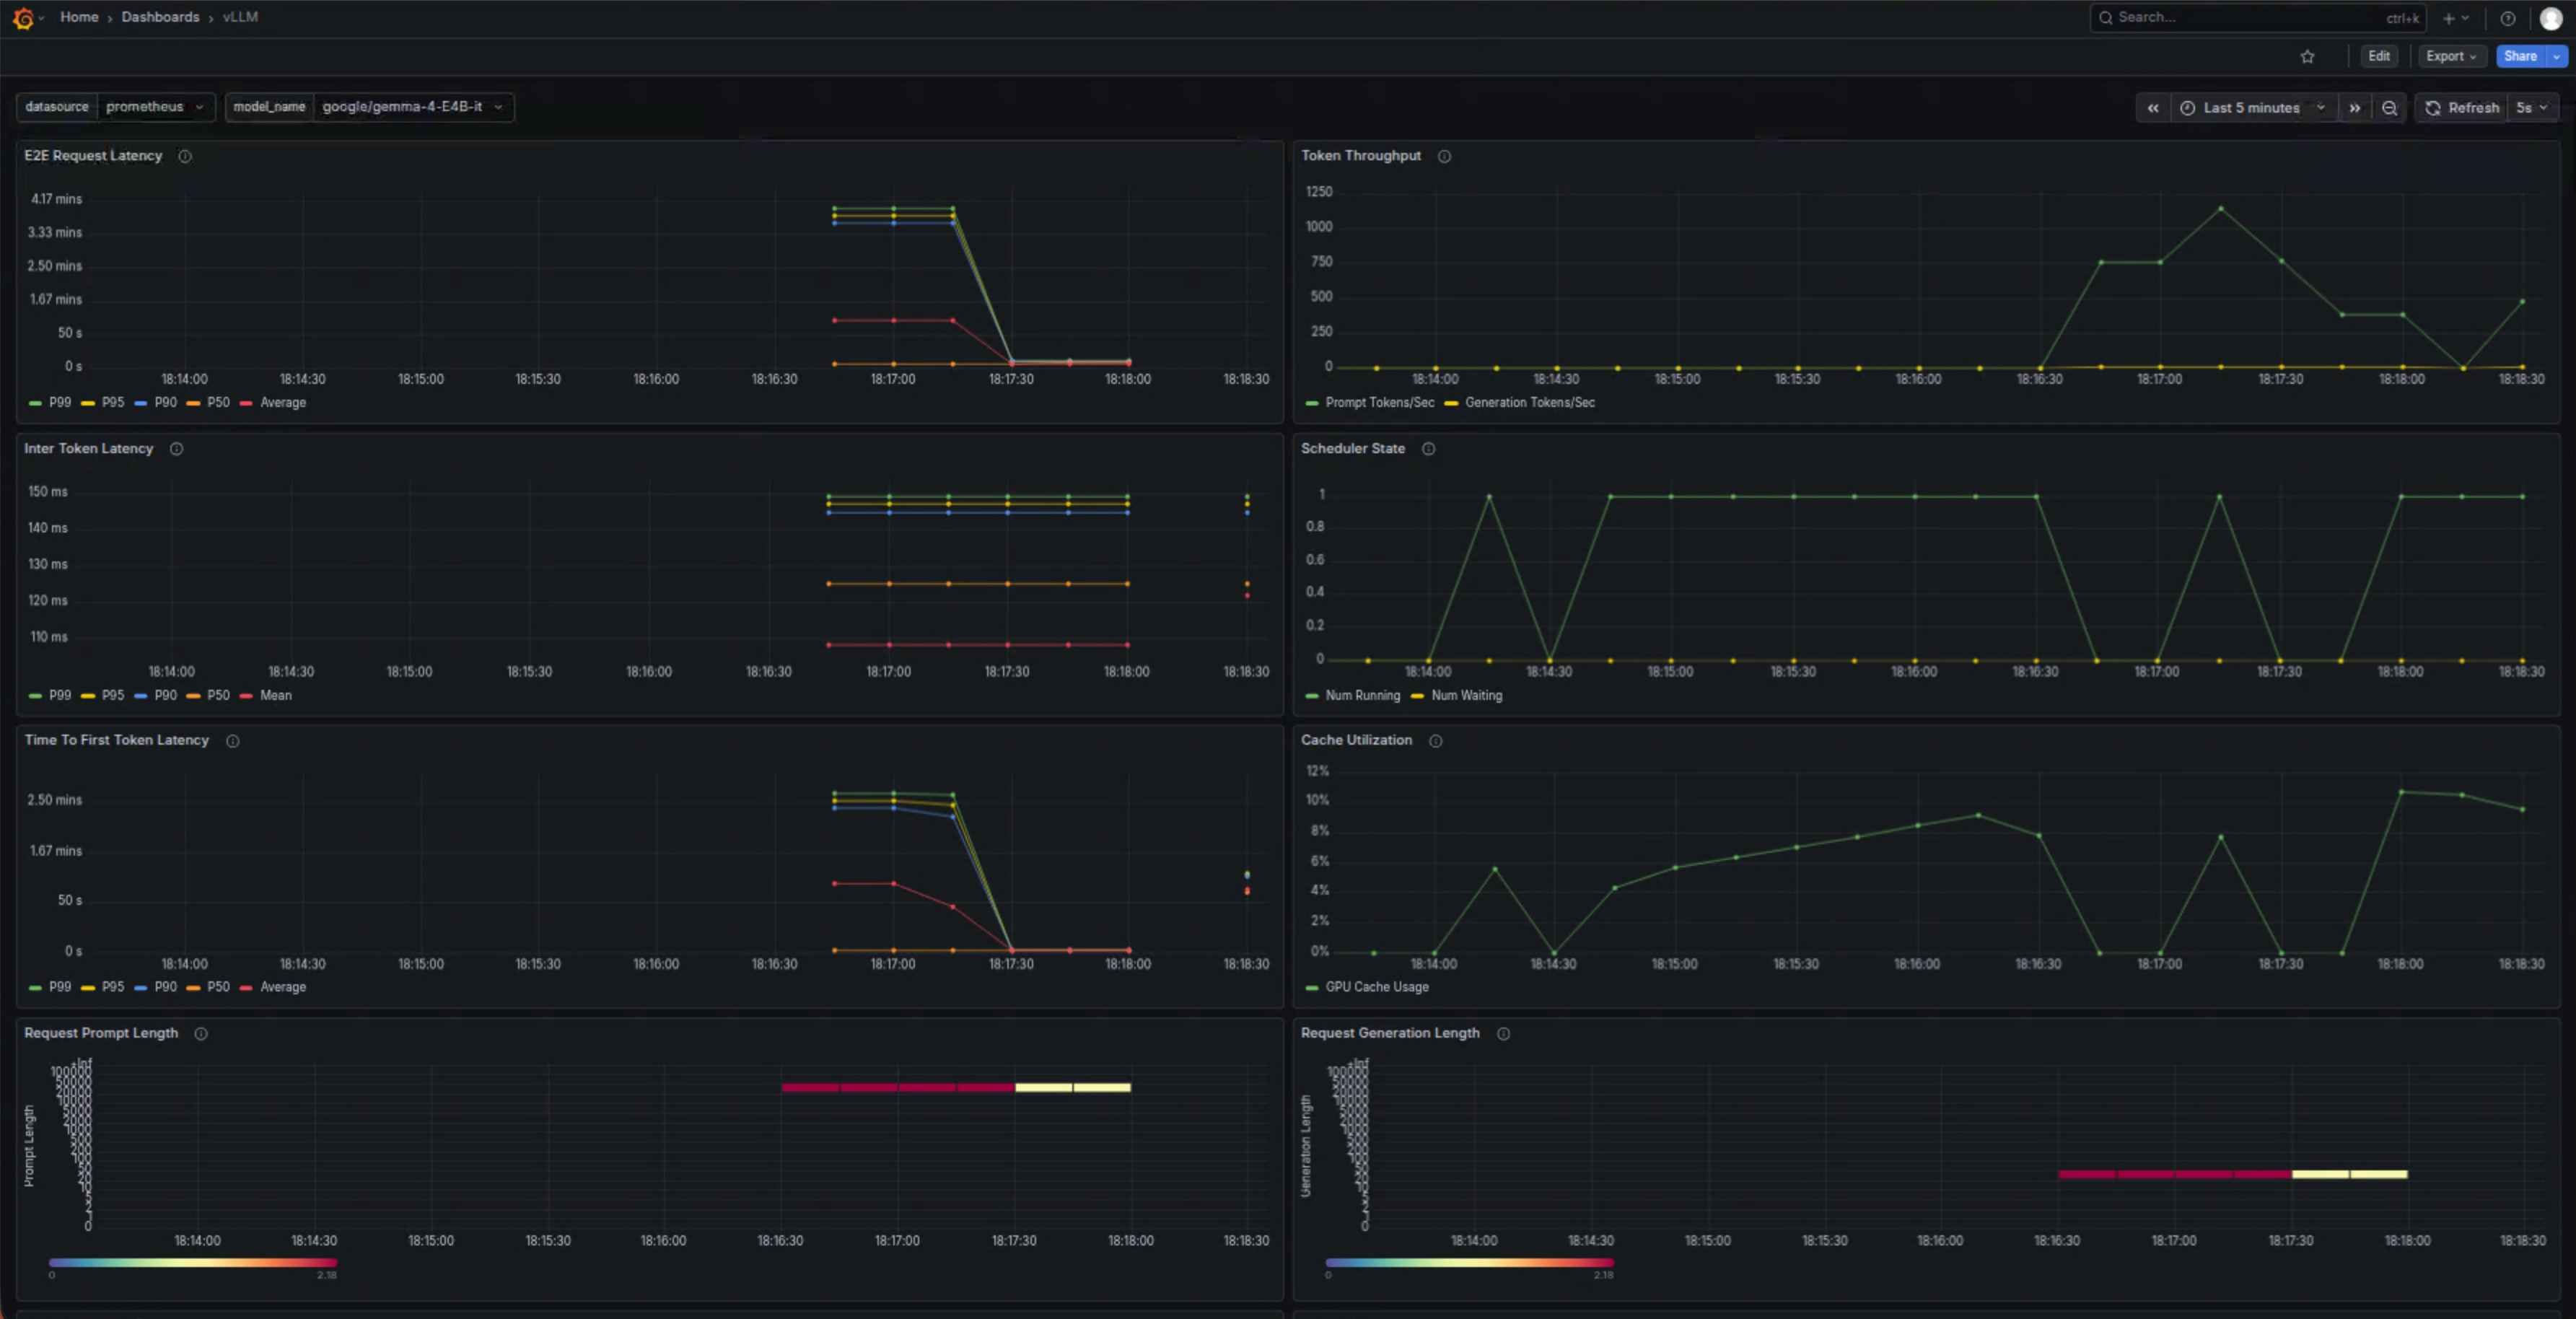Screen dimensions: 2576x1319
Task: Click the Edit dashboard button
Action: pos(2379,56)
